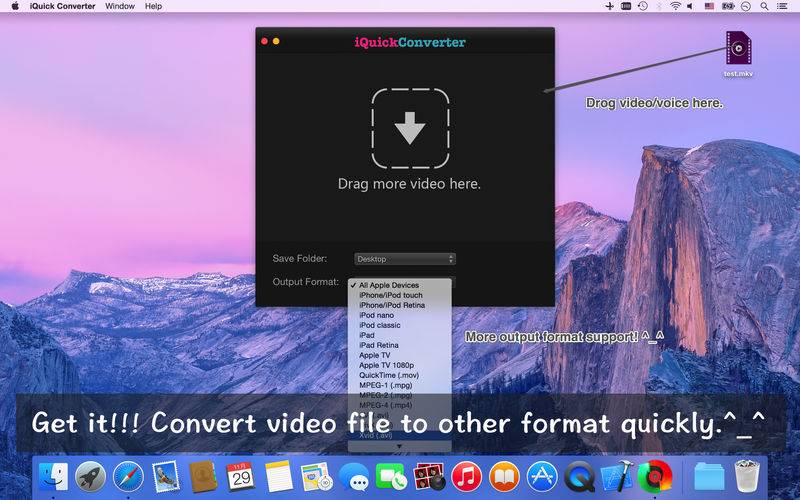Open the Notes app in the Dock
This screenshot has width=800, height=500.
coord(279,477)
